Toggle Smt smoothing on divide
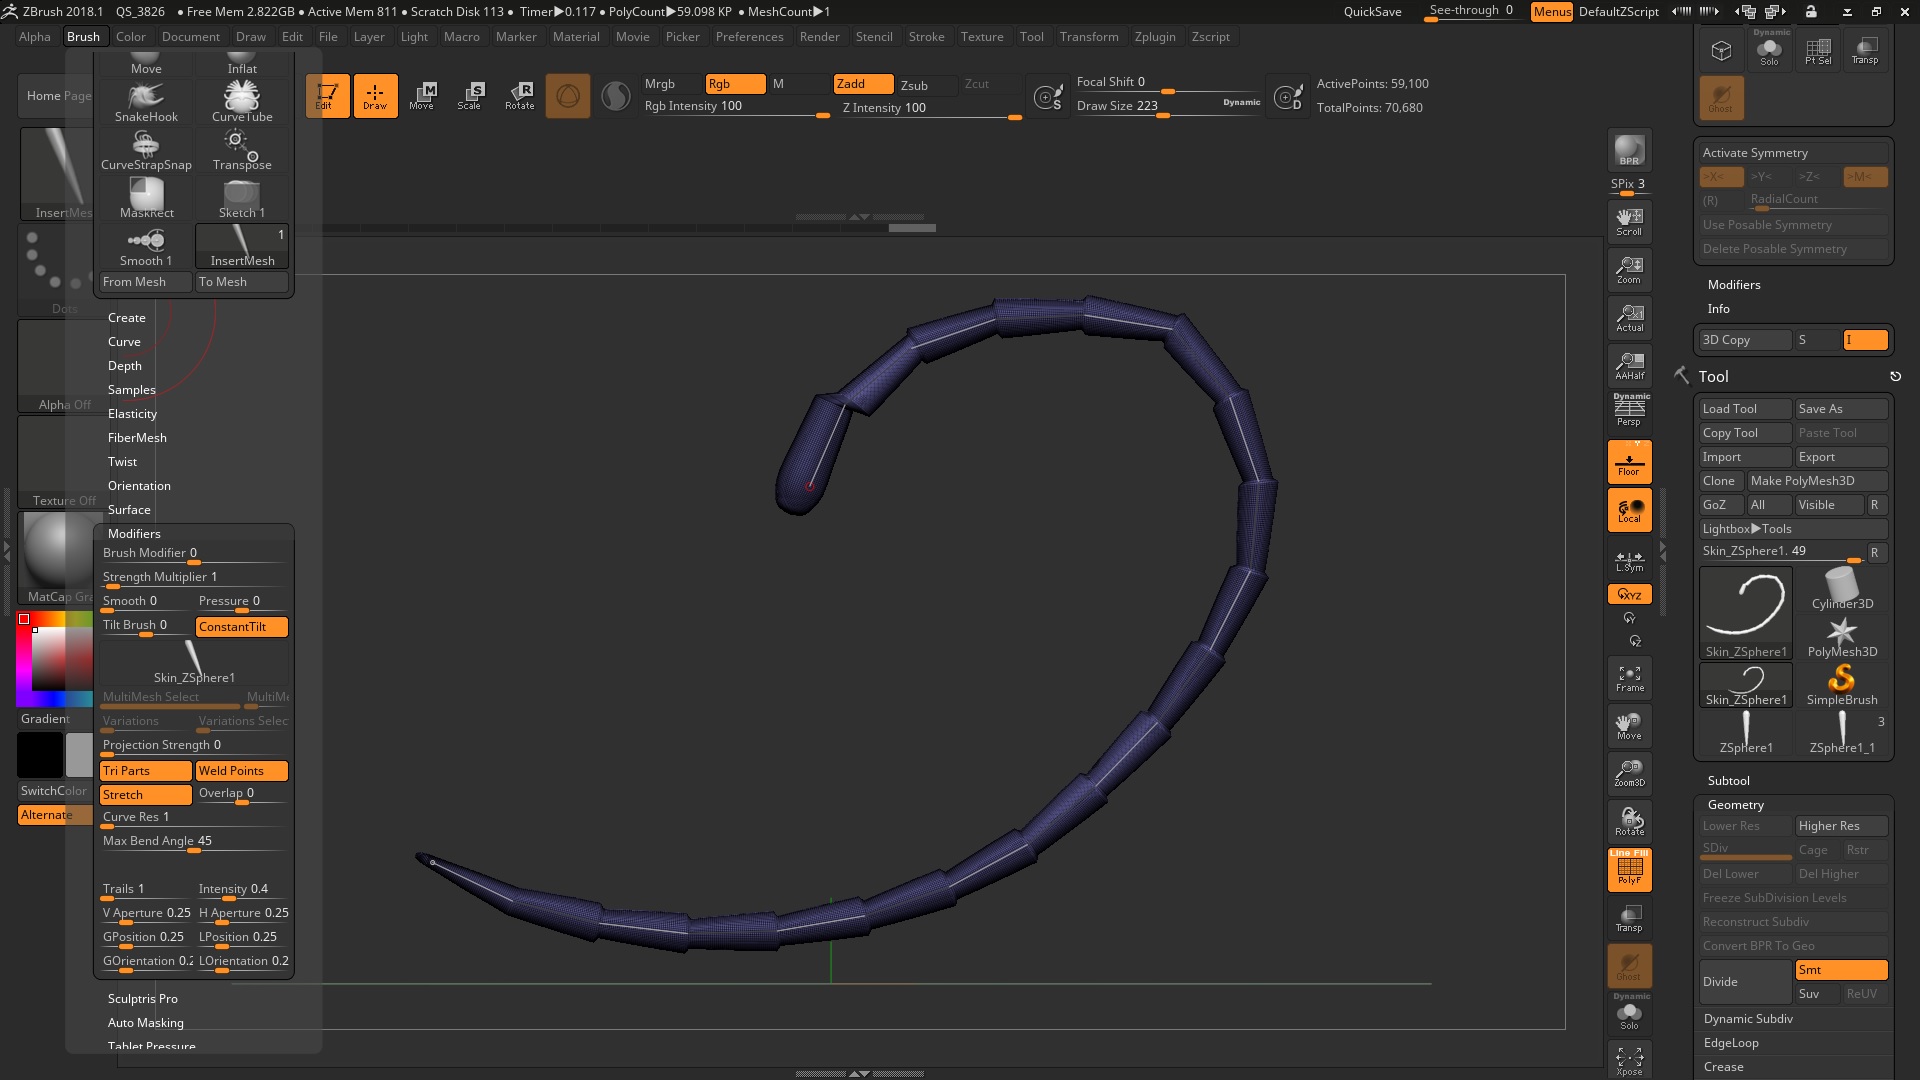 click(1841, 970)
